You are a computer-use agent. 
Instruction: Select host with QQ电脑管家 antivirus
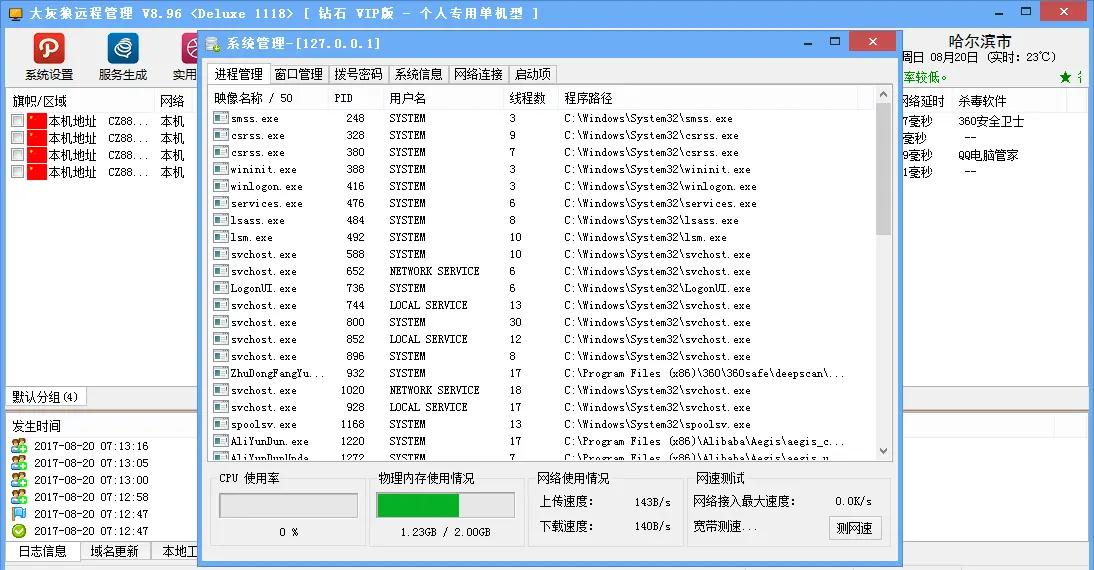988,156
